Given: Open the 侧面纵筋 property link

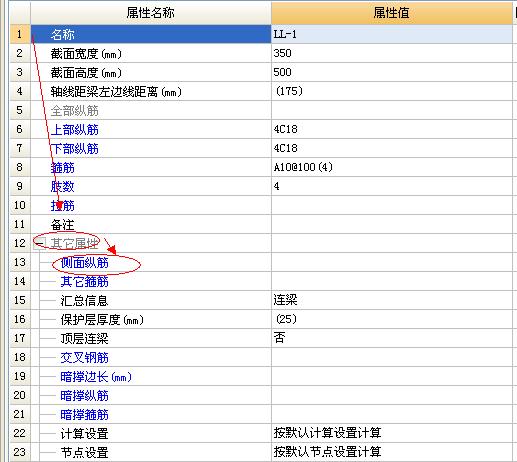Looking at the screenshot, I should pyautogui.click(x=85, y=263).
